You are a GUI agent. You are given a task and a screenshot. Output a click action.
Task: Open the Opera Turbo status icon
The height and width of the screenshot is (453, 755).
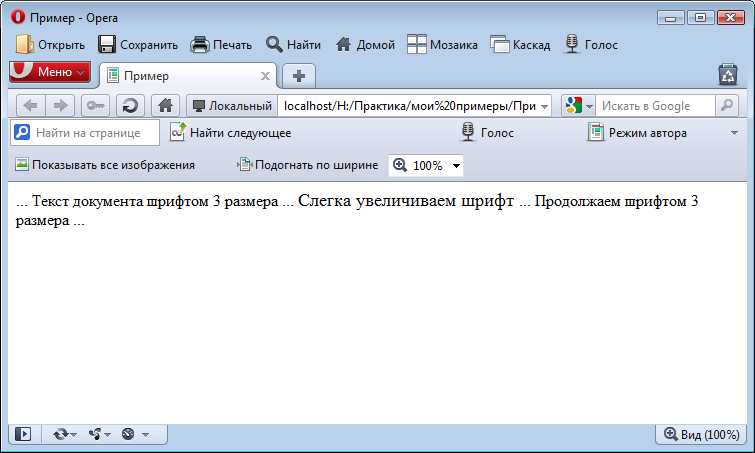tap(134, 434)
